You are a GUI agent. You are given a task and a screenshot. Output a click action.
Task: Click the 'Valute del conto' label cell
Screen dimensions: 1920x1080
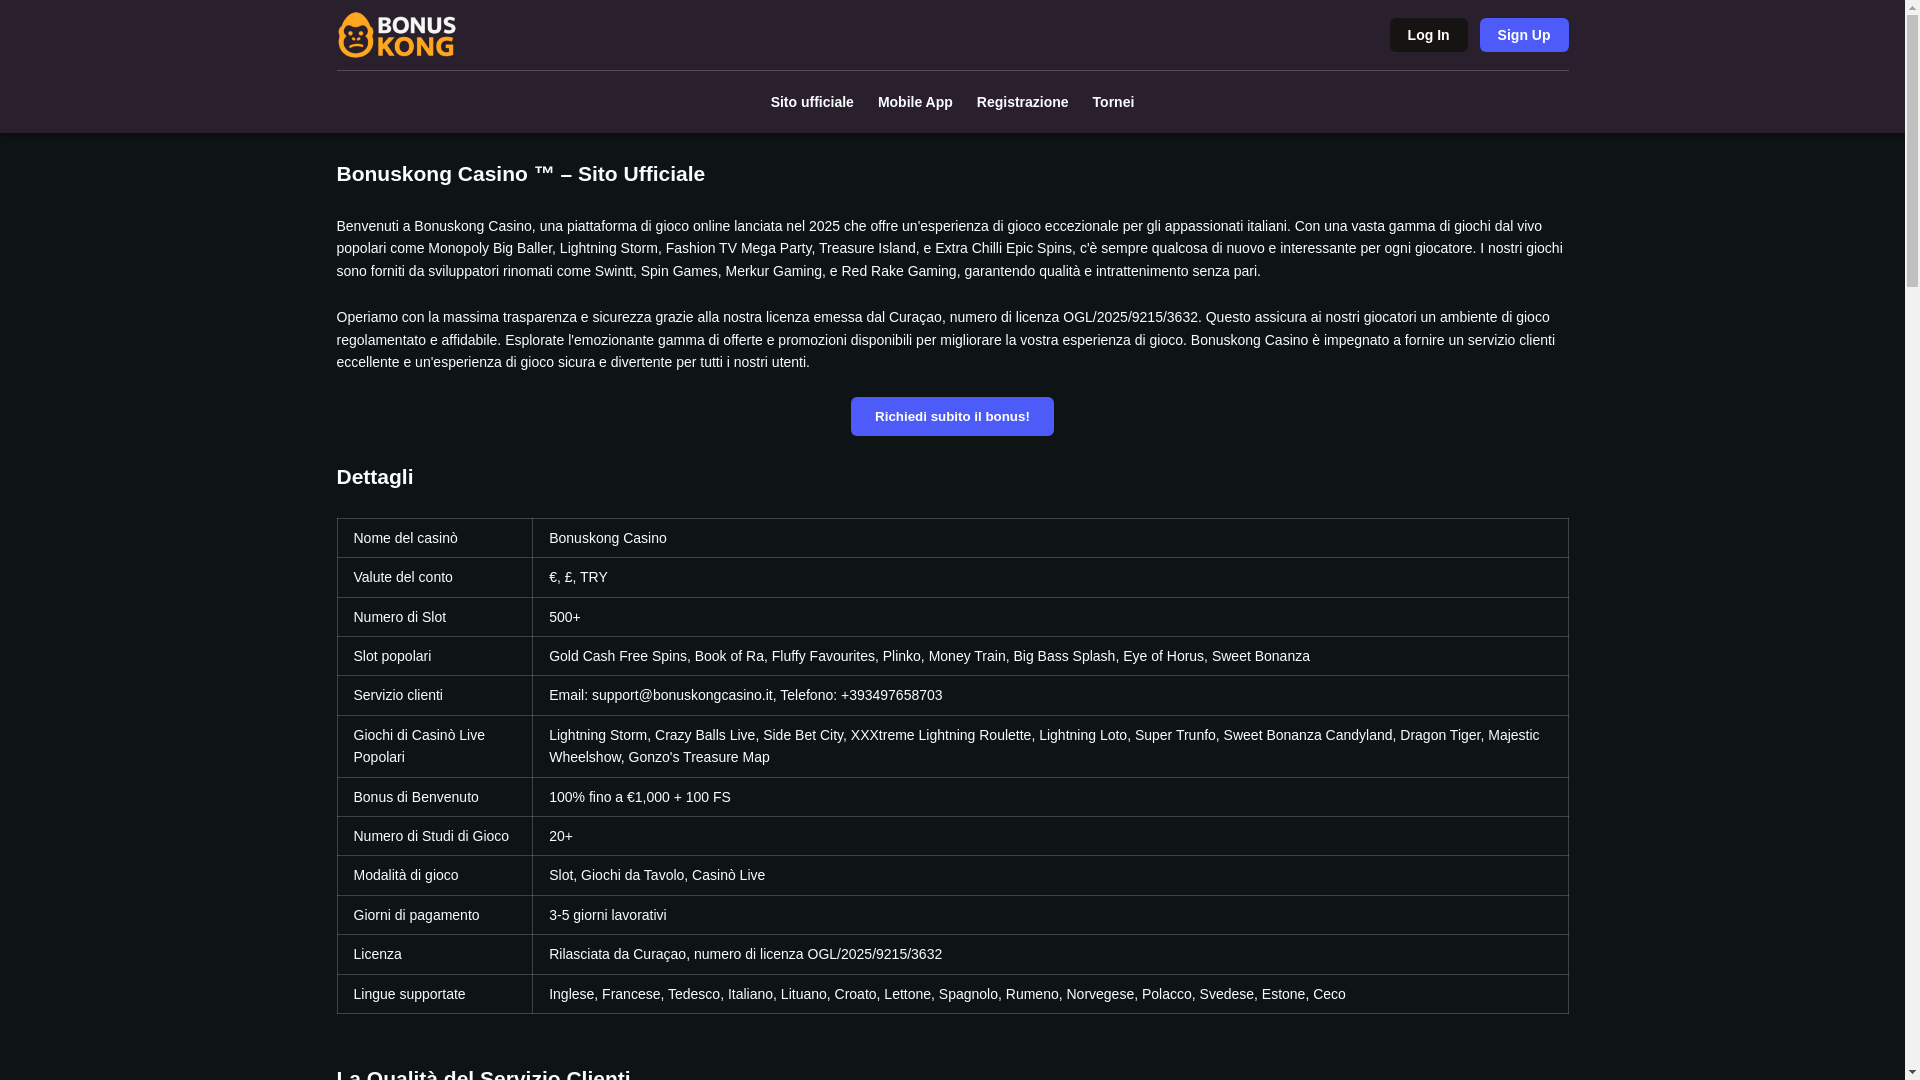point(434,577)
